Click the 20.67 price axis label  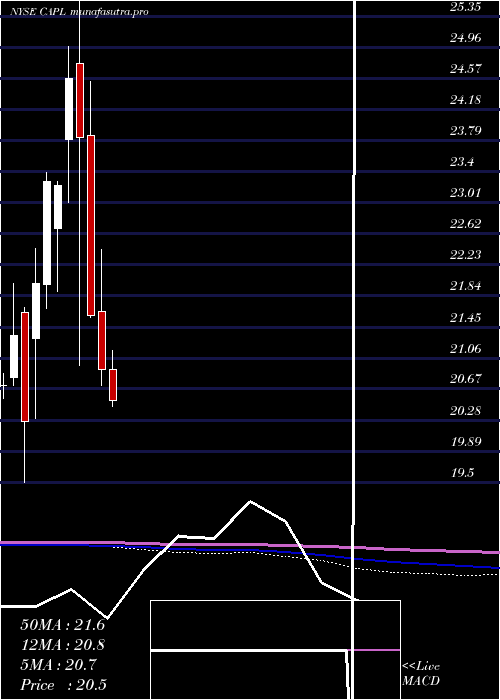(x=466, y=379)
